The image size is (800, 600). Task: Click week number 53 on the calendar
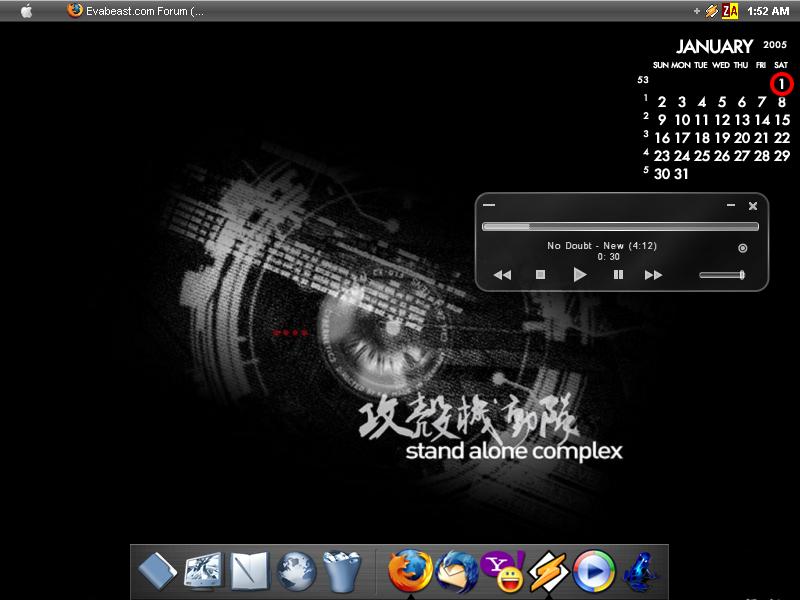[643, 80]
